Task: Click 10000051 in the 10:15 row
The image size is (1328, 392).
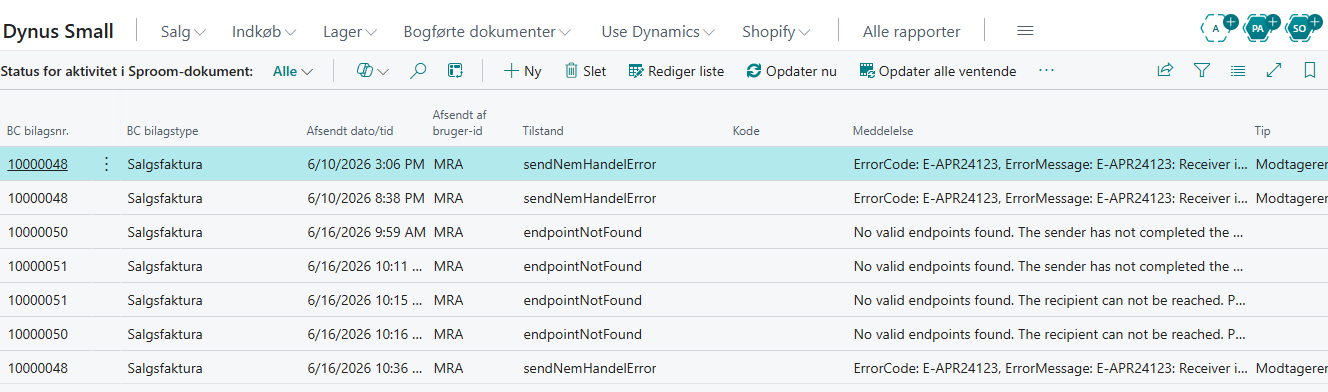Action: tap(37, 300)
